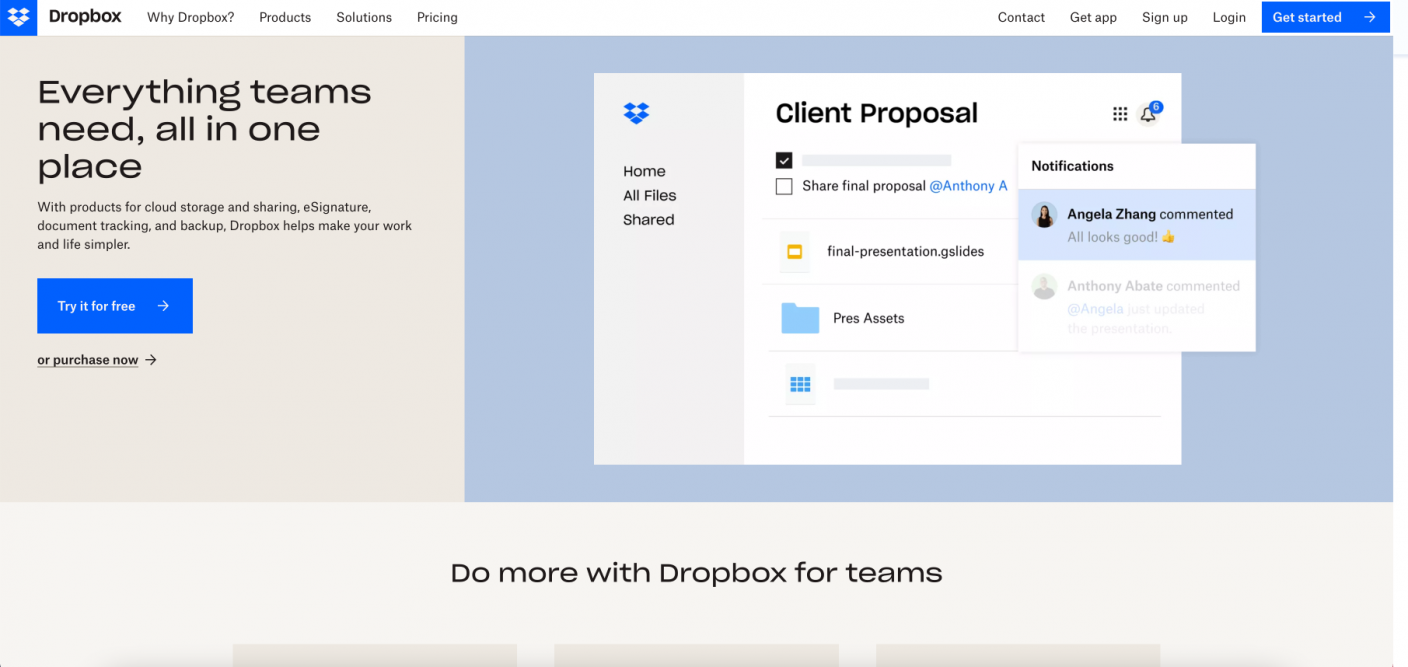1408x667 pixels.
Task: Click the Dropbox logo icon
Action: pos(18,17)
